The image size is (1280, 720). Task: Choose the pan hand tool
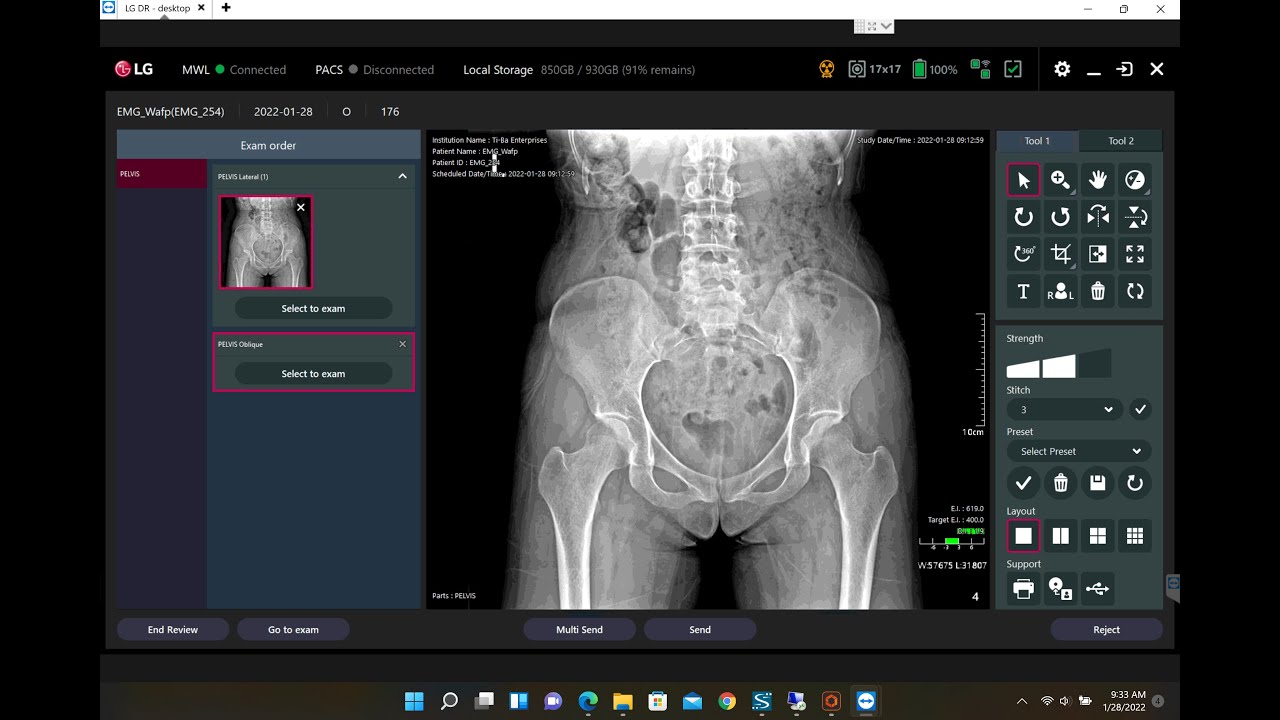coord(1098,180)
